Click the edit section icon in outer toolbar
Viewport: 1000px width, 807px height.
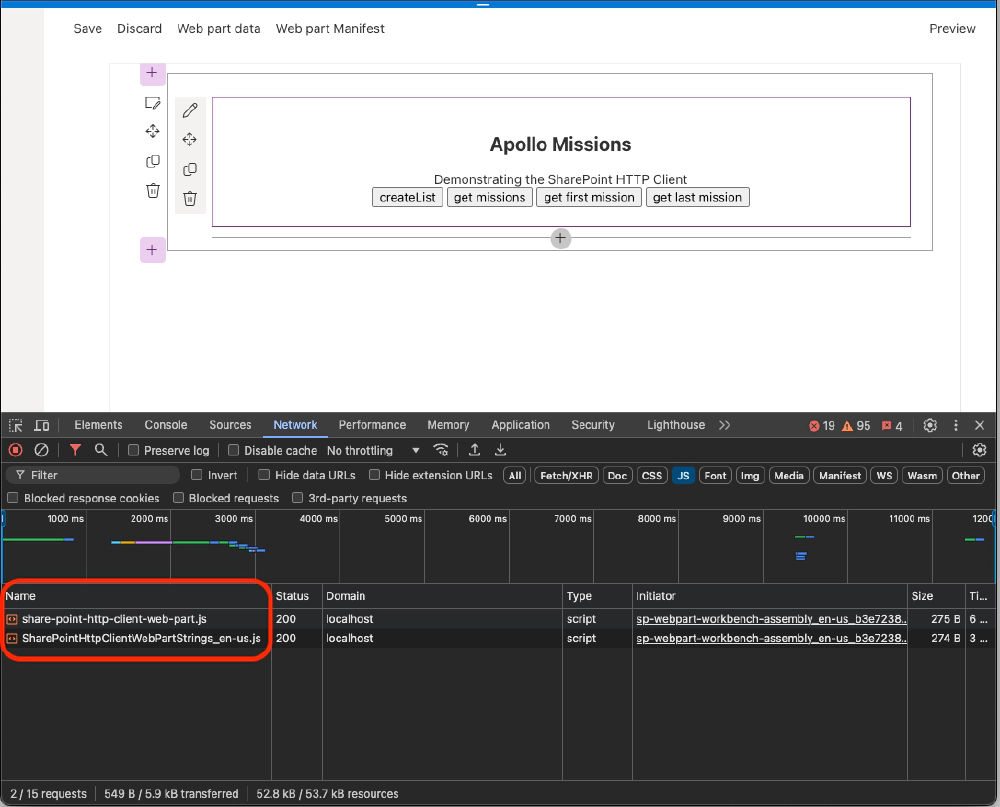point(152,103)
